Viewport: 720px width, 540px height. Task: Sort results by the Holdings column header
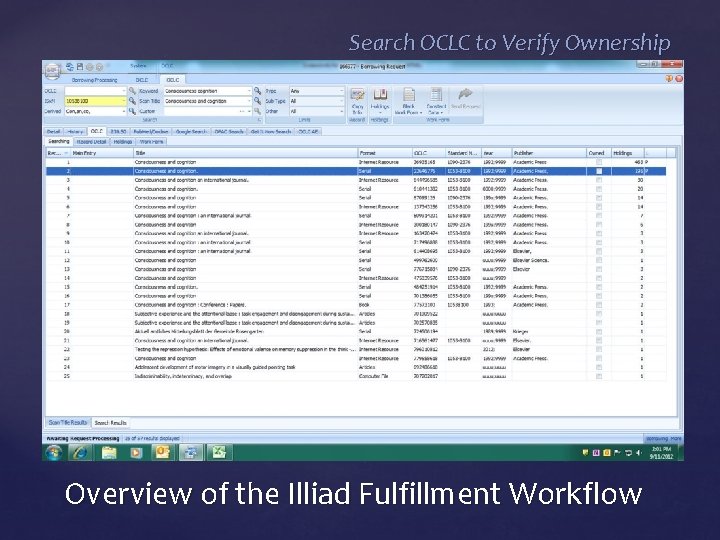[x=627, y=153]
